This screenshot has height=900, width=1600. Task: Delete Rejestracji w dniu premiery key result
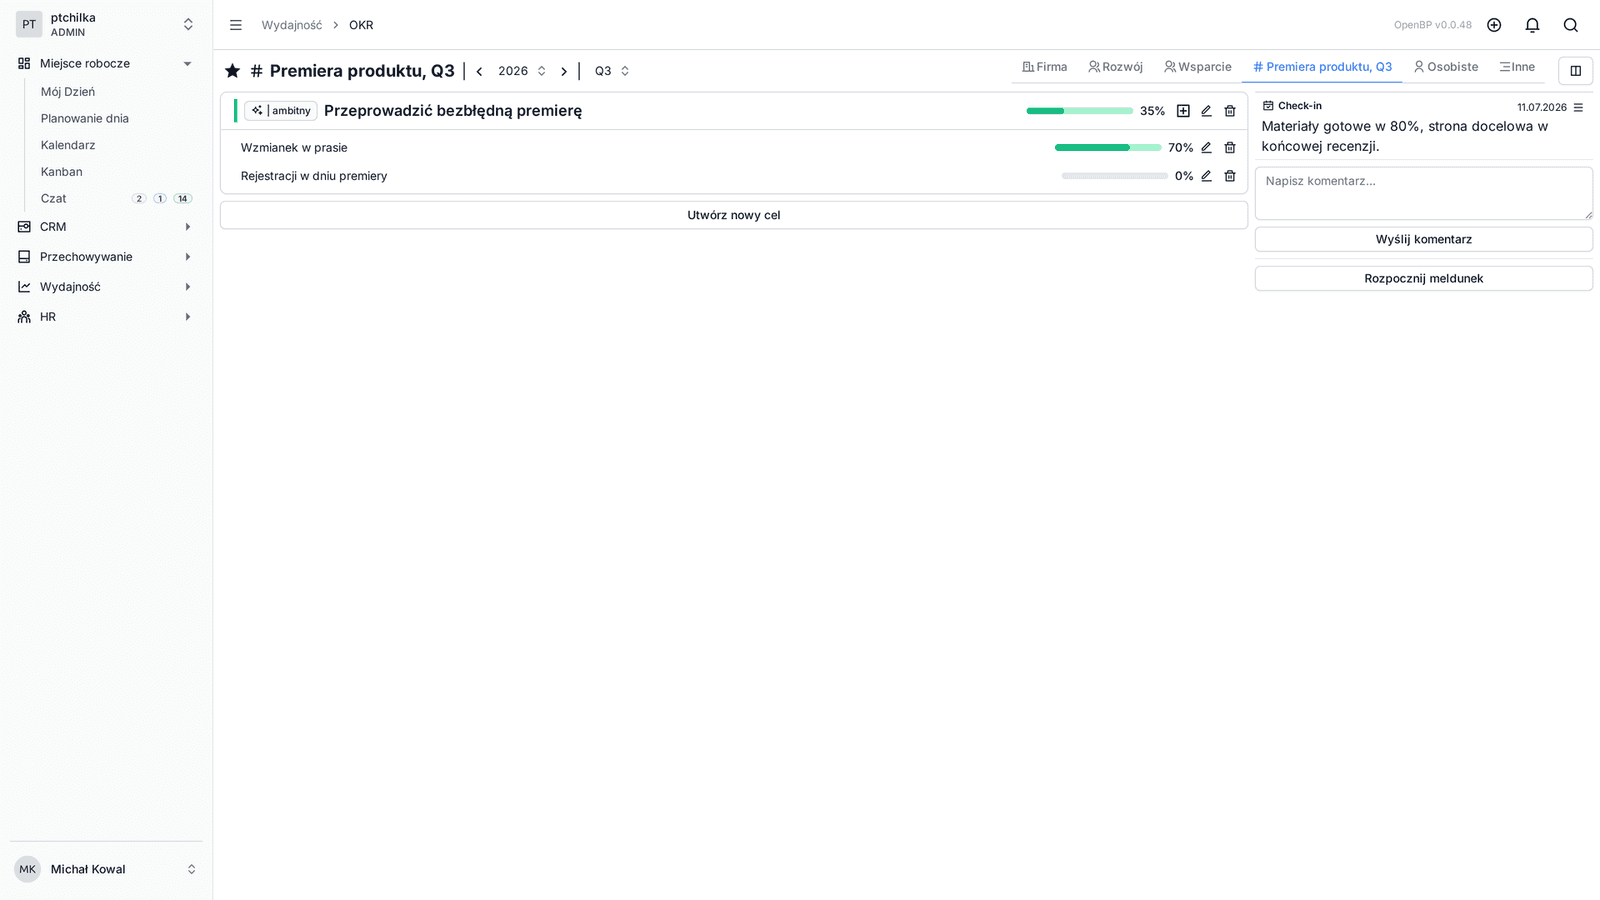1230,176
